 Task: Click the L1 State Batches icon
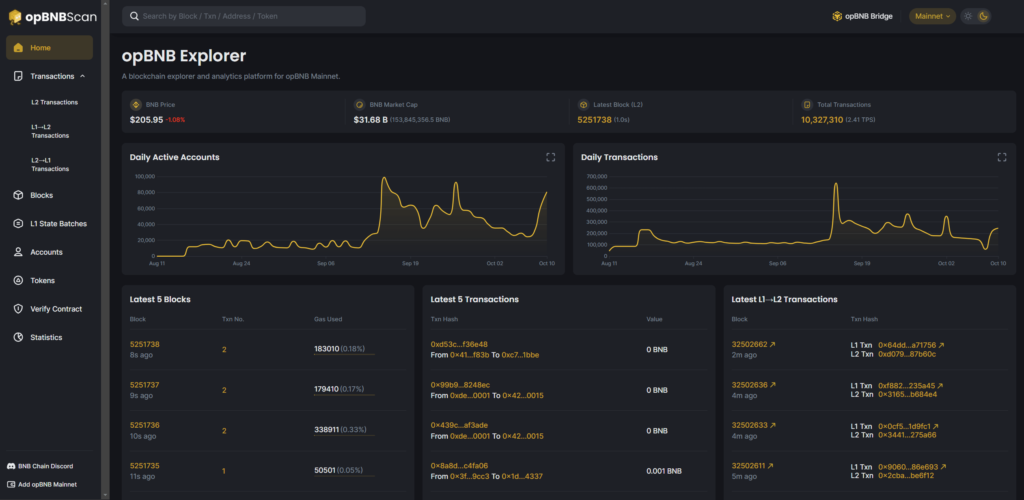[18, 224]
